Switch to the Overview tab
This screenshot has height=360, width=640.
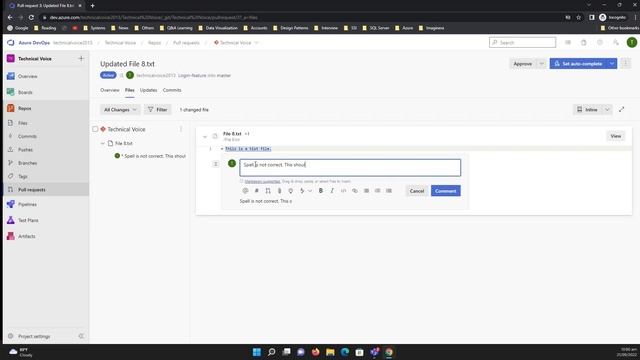(110, 90)
